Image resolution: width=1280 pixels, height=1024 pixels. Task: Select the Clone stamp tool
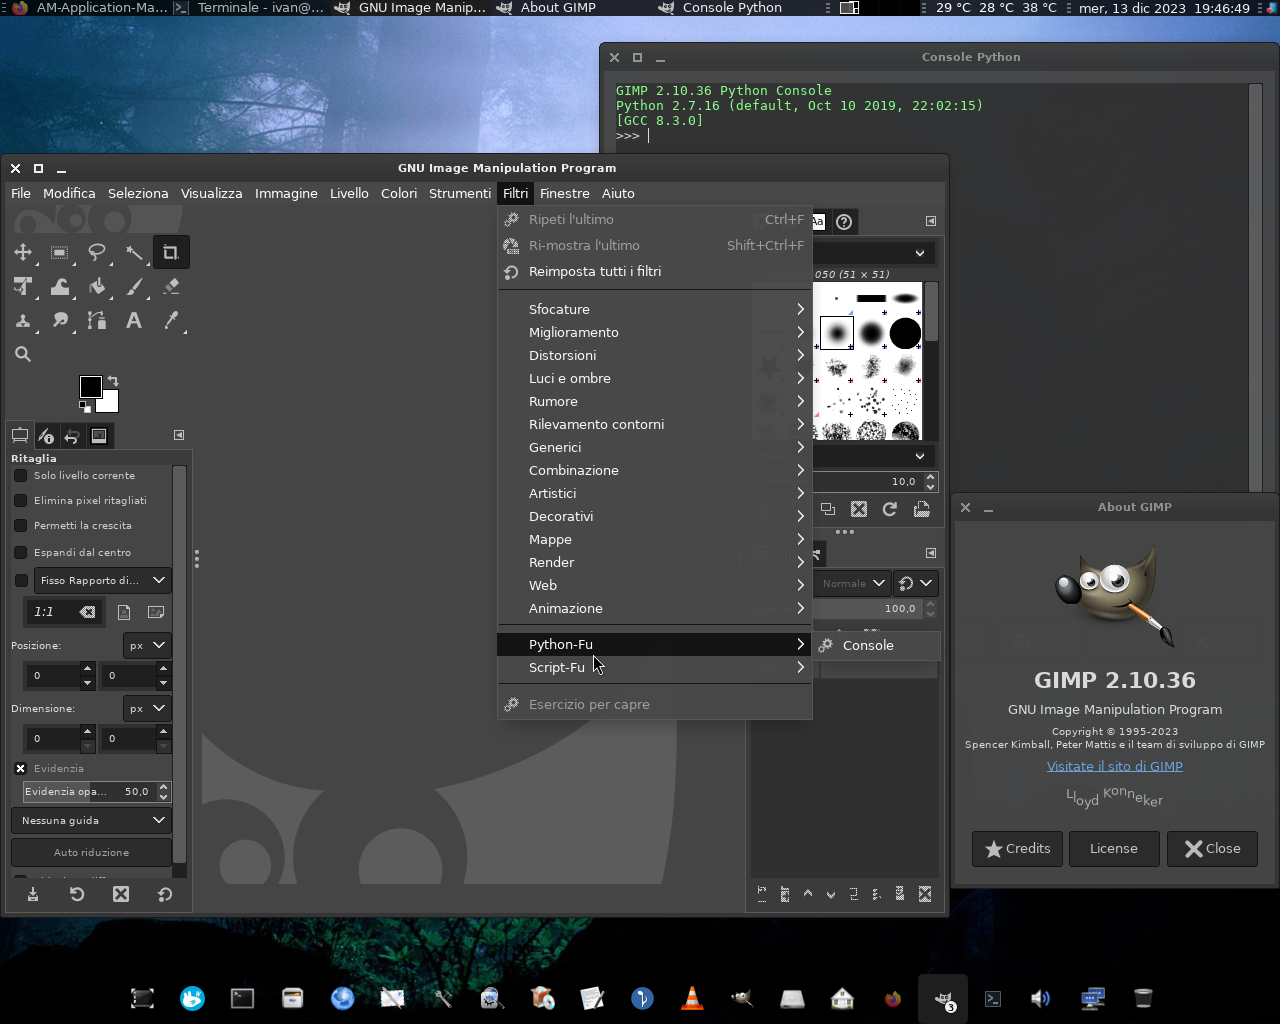pos(23,320)
